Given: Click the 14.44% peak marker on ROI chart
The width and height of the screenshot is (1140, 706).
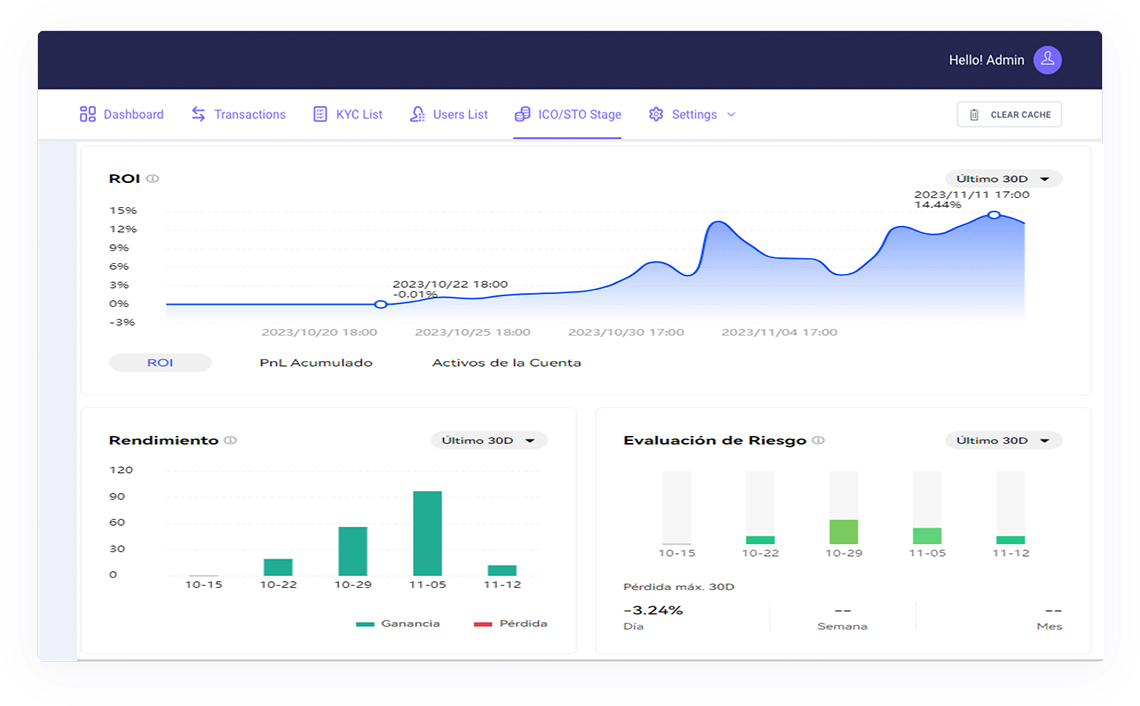Looking at the screenshot, I should coord(993,215).
